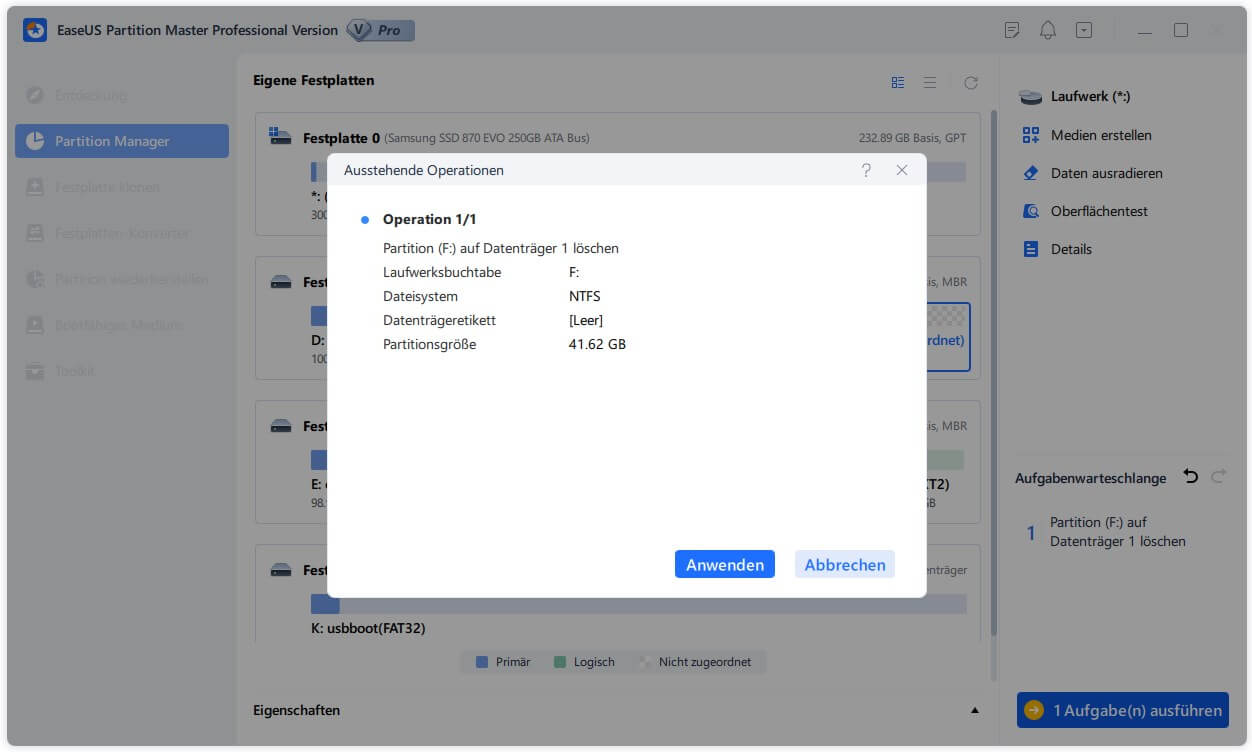1252x752 pixels.
Task: Click the file system value 'NTFS'
Action: click(585, 296)
